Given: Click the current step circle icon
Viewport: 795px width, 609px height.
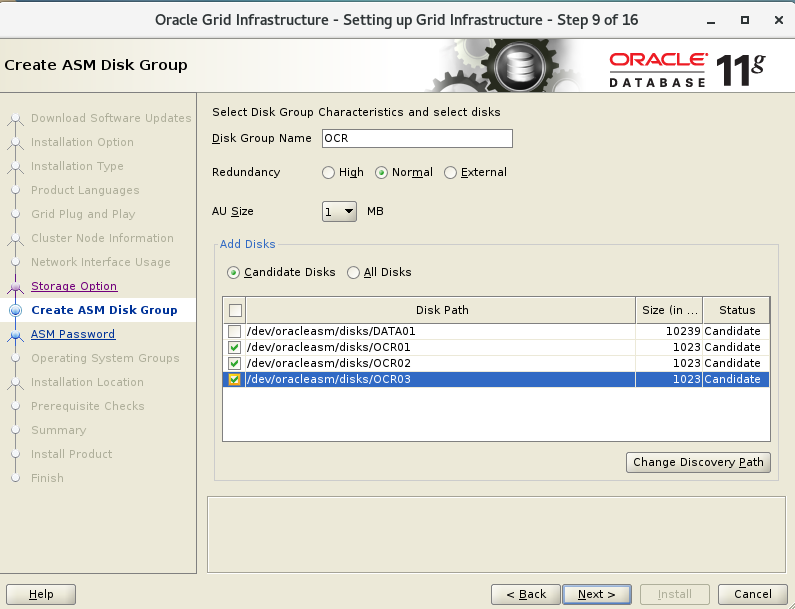Looking at the screenshot, I should point(16,310).
